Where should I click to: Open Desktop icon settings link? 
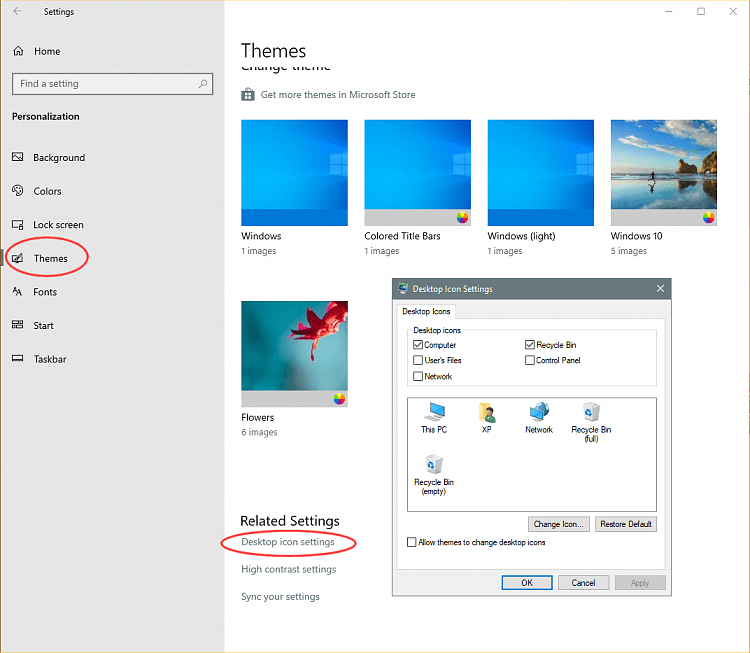click(x=288, y=542)
